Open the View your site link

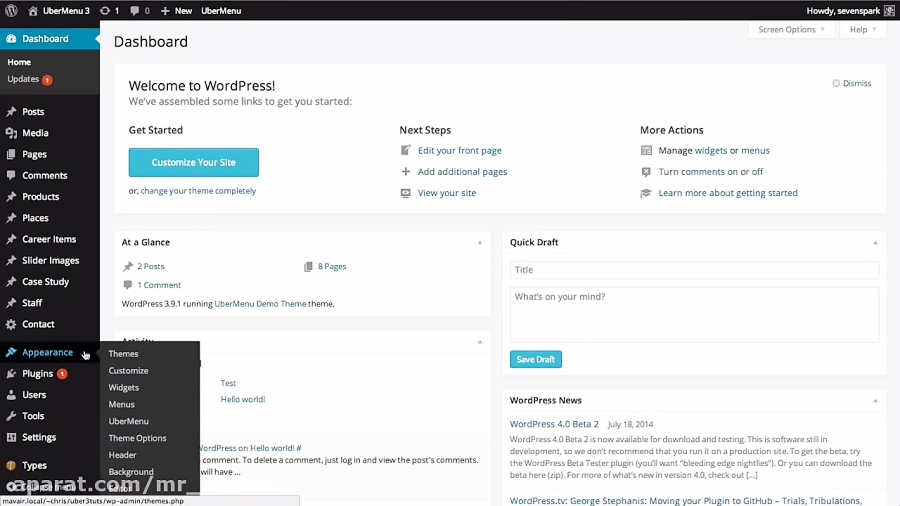(x=447, y=193)
